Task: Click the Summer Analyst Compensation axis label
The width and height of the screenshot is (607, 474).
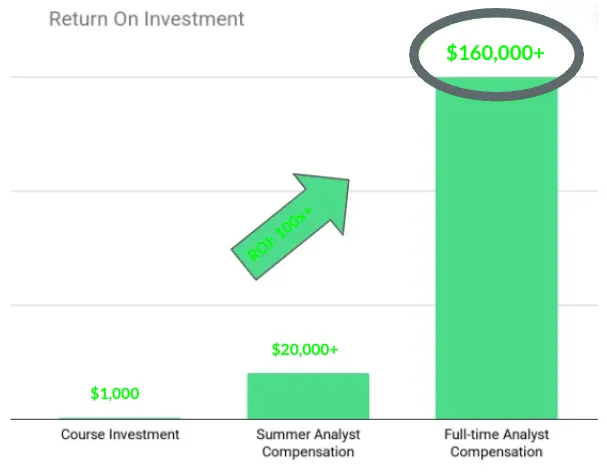Action: point(308,443)
